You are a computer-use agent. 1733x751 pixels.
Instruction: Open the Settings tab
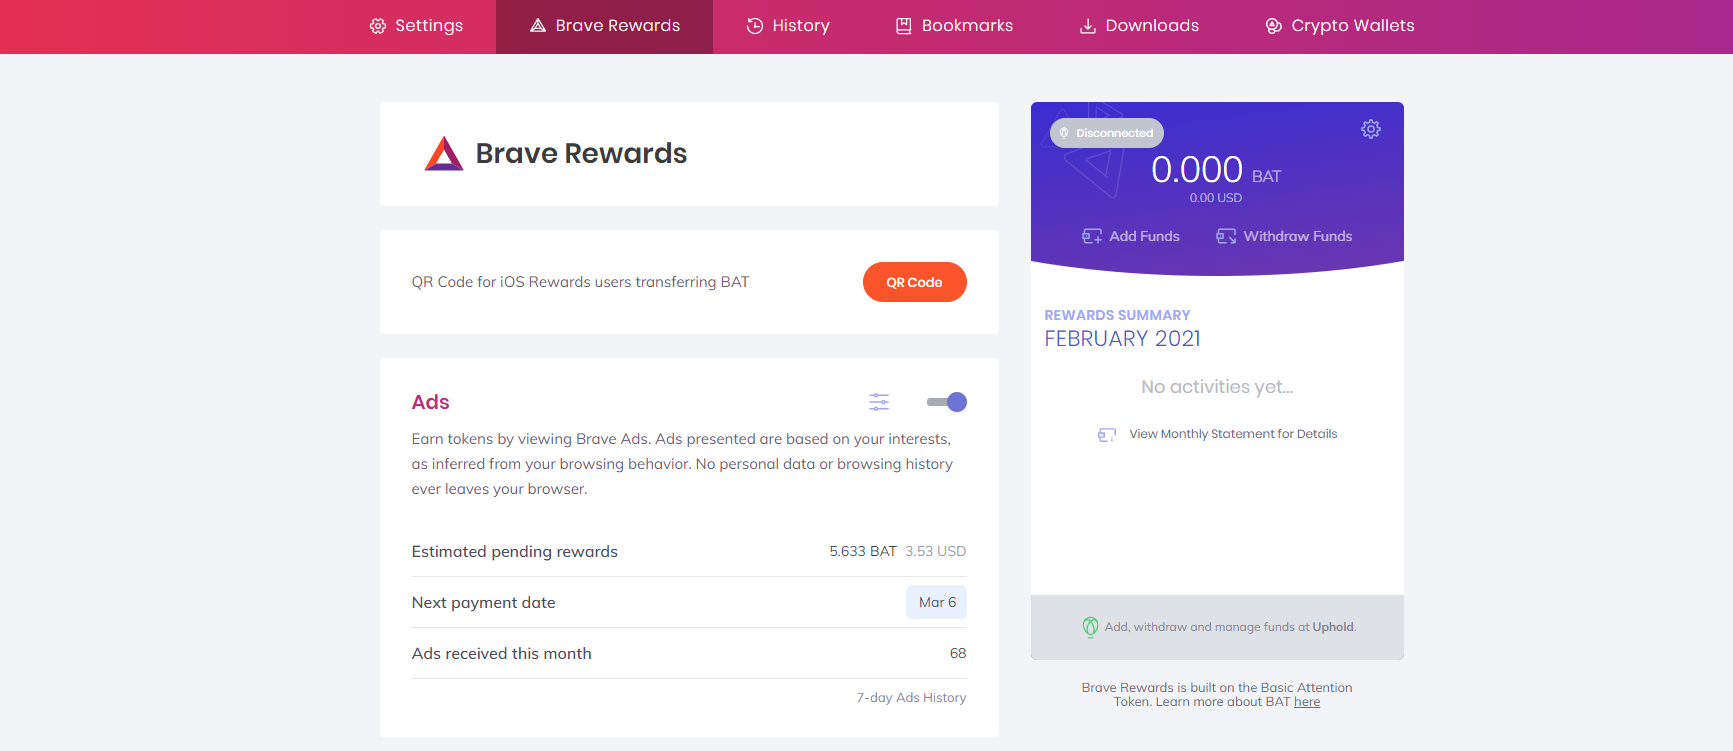click(x=416, y=26)
